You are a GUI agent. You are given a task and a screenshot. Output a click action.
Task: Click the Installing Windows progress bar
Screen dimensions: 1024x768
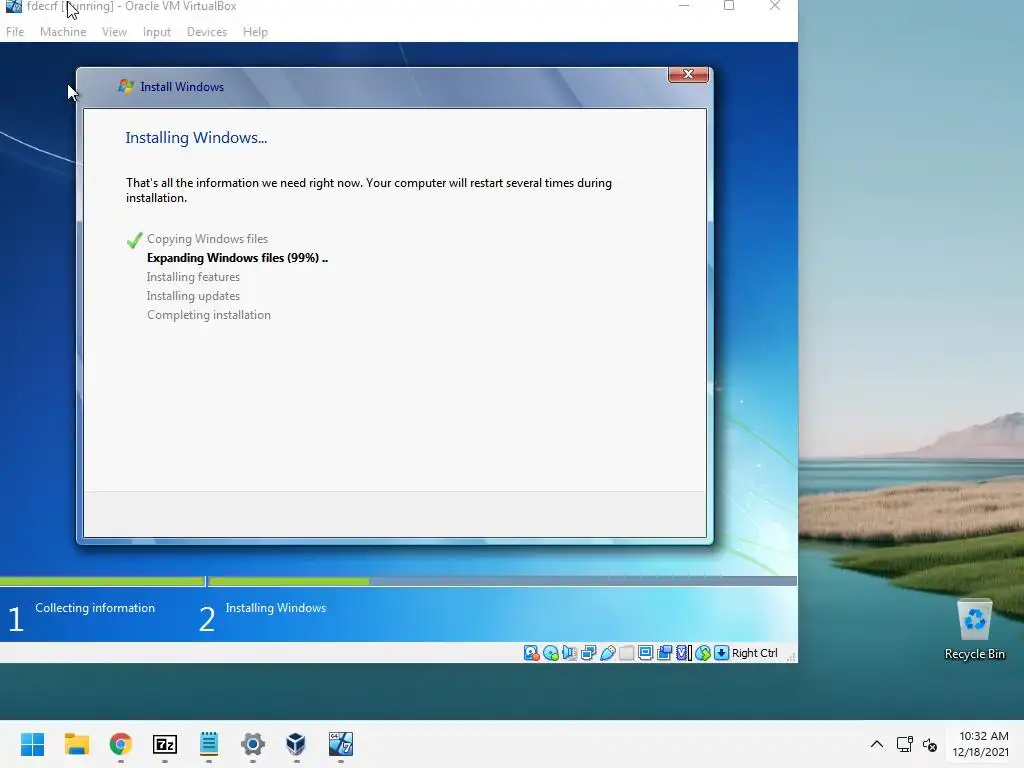pyautogui.click(x=502, y=581)
